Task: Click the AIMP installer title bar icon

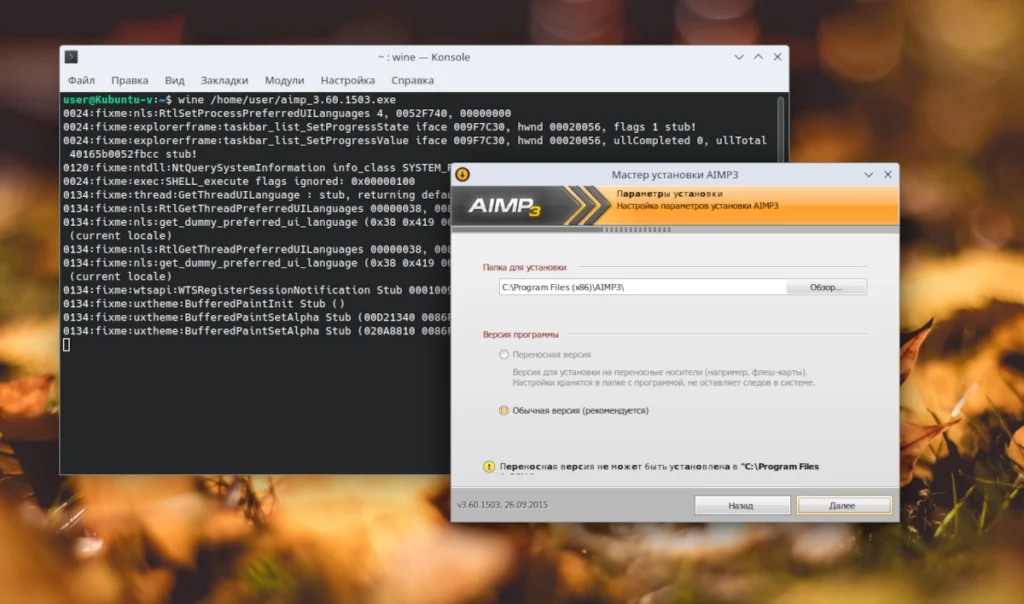Action: point(462,174)
